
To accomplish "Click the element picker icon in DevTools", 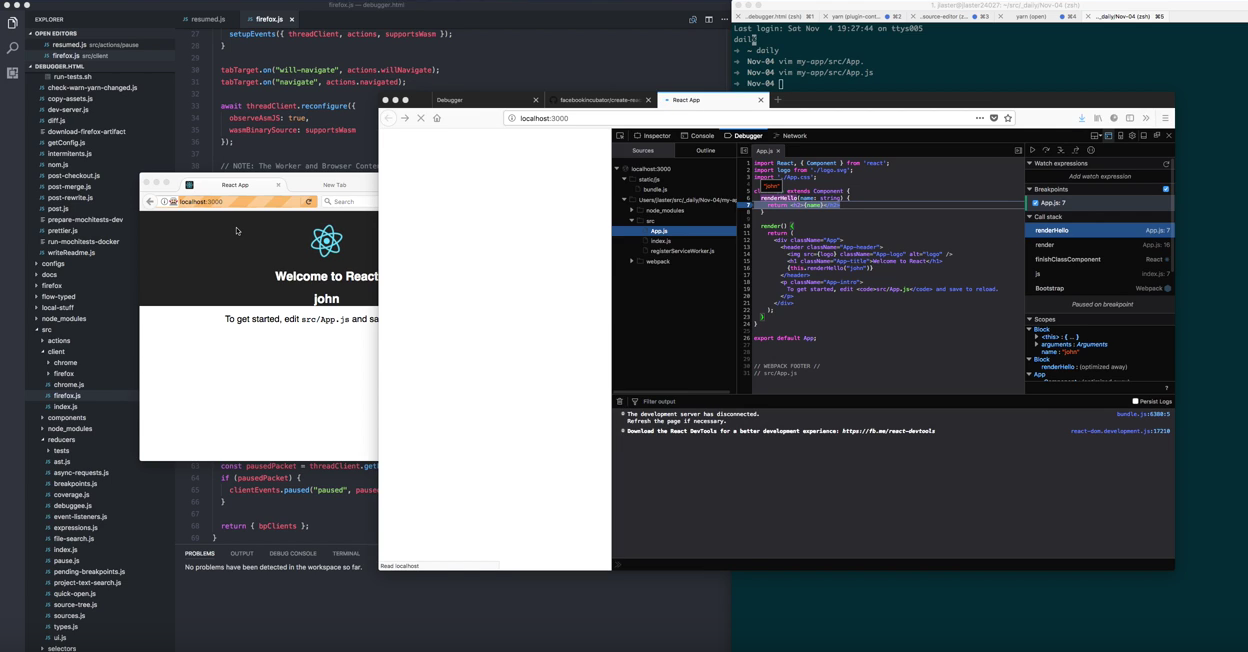I will [620, 136].
